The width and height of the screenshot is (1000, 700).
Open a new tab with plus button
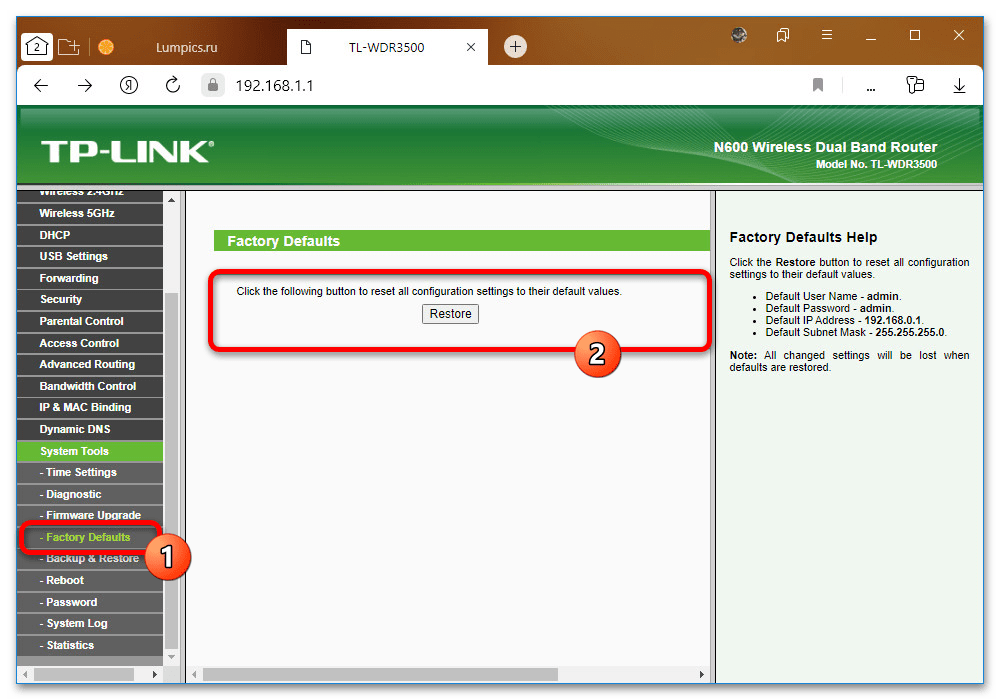515,46
